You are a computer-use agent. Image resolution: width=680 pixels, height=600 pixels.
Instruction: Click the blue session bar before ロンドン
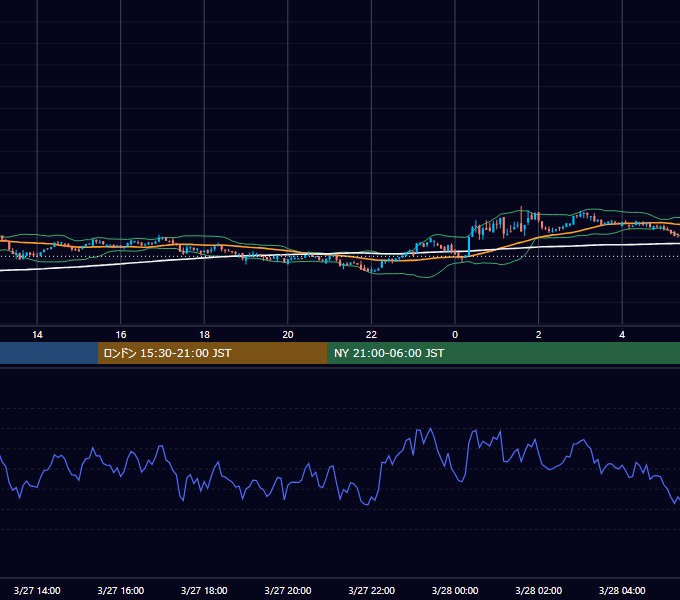(49, 353)
